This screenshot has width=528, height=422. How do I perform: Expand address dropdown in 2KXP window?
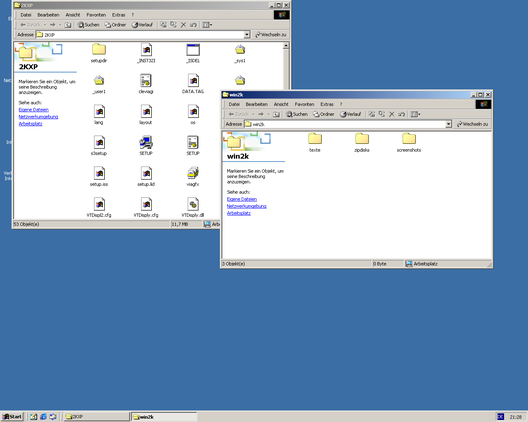247,35
